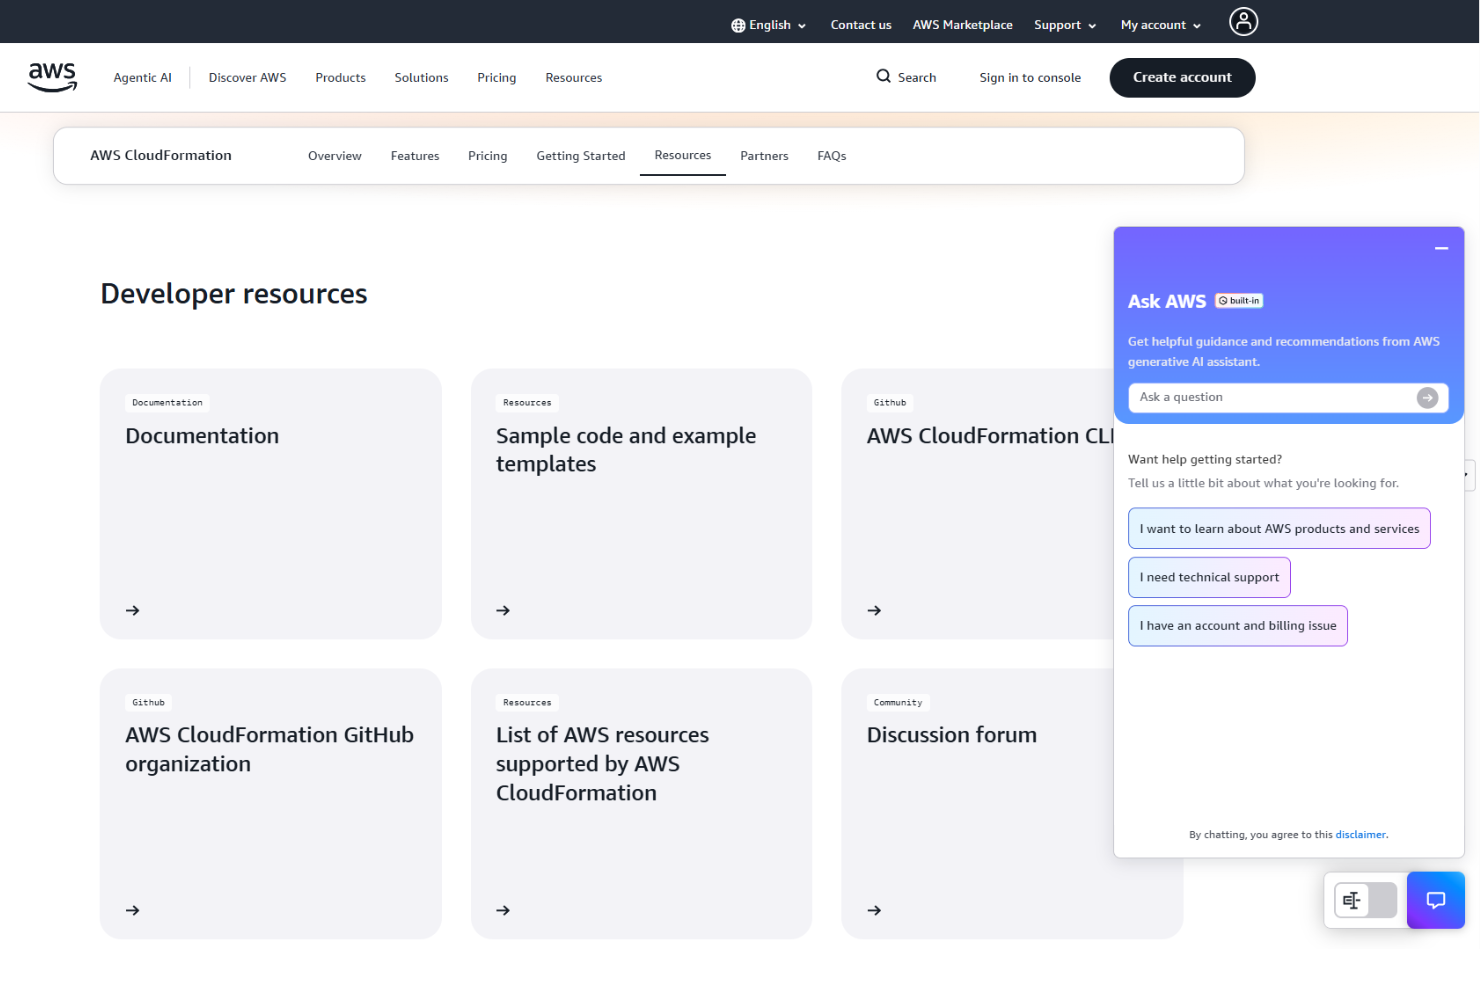The image size is (1480, 987).
Task: Open Discussion forum card title
Action: point(952,735)
